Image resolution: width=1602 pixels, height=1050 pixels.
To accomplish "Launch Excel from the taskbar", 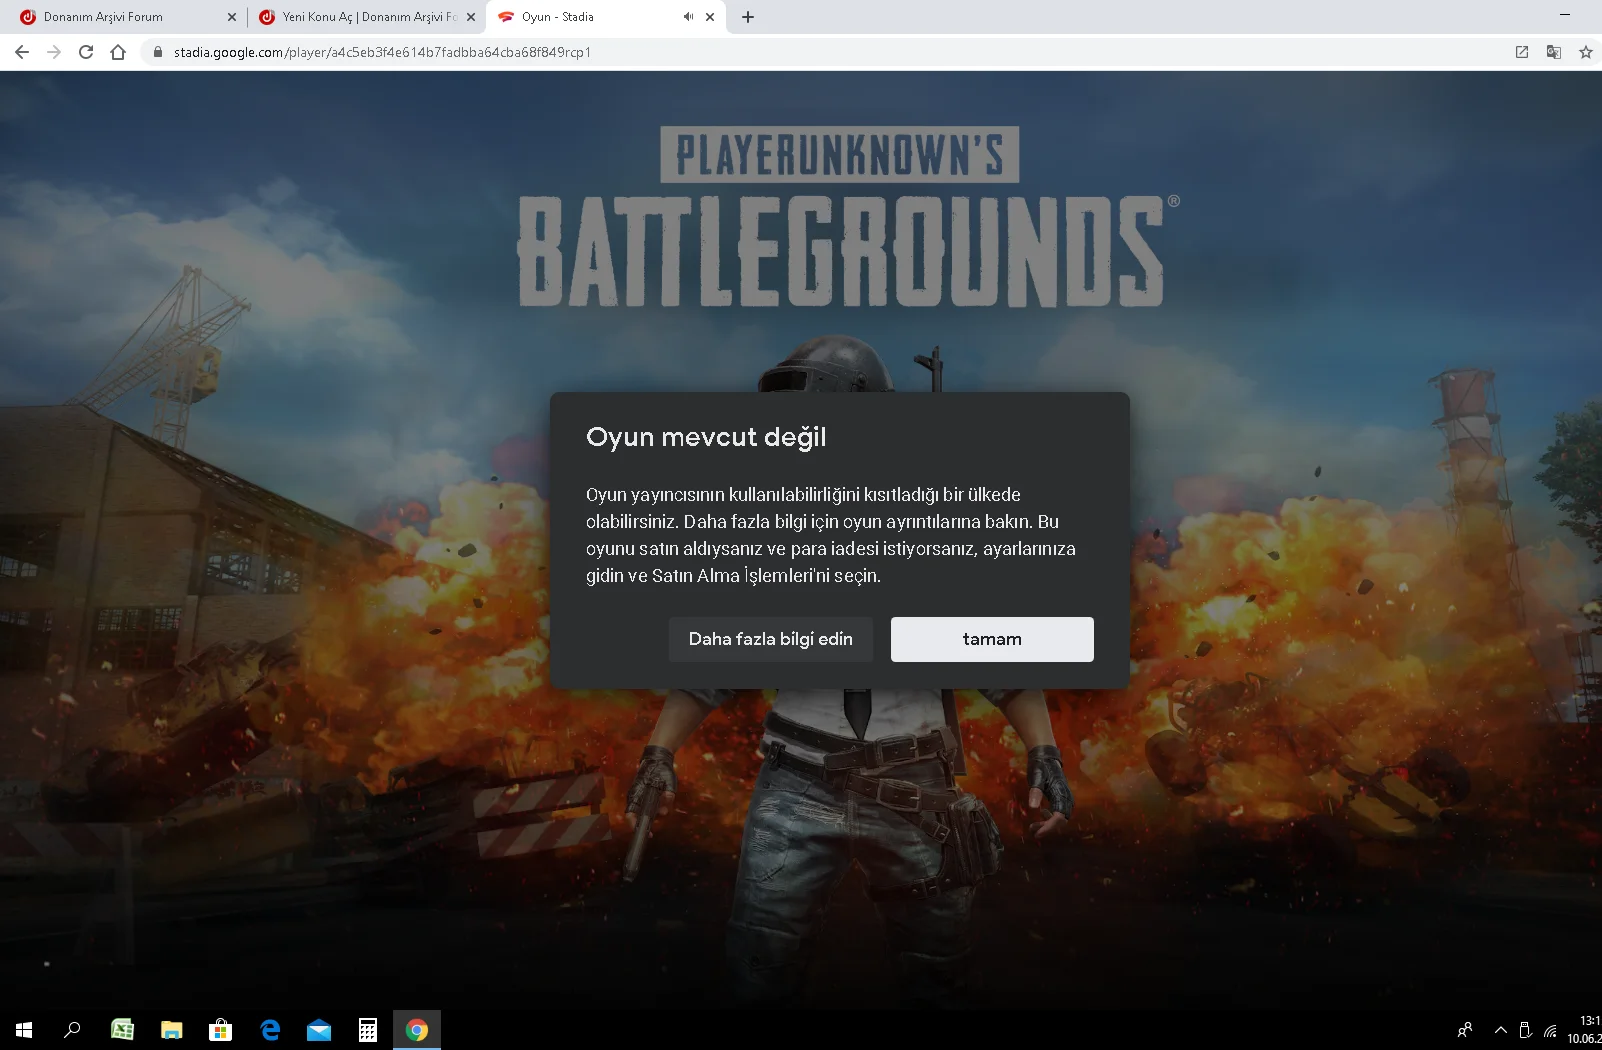I will click(122, 1030).
